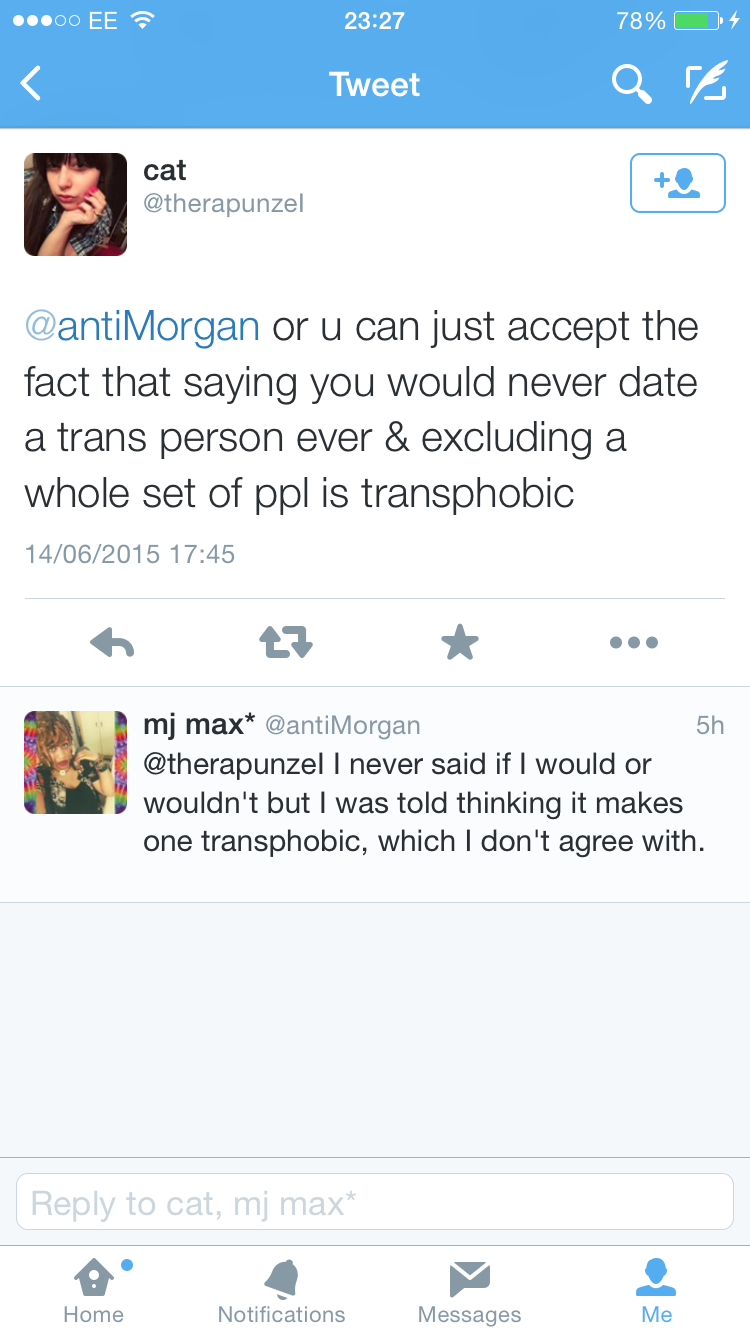Open mj max* reply tweet
Image resolution: width=750 pixels, height=1334 pixels.
(x=424, y=803)
